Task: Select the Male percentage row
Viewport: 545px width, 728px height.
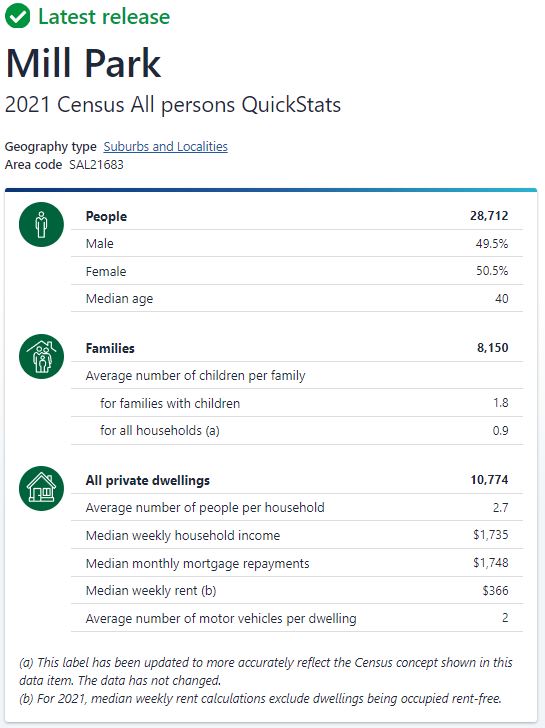Action: (297, 243)
